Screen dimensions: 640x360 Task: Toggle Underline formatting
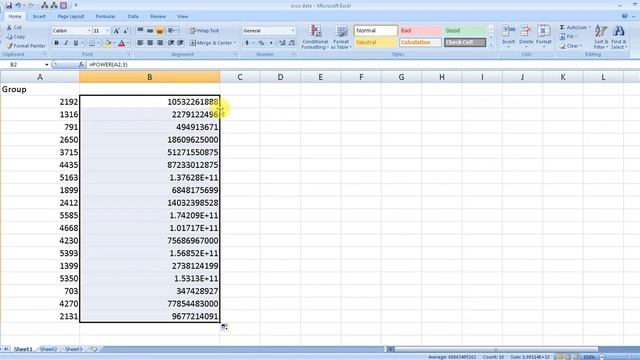click(x=76, y=43)
